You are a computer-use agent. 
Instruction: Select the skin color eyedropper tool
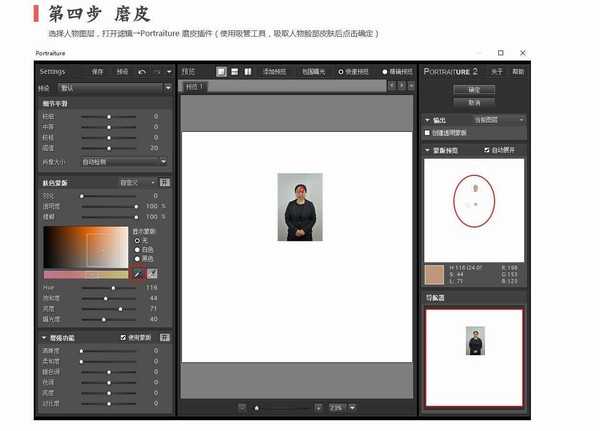coord(138,273)
